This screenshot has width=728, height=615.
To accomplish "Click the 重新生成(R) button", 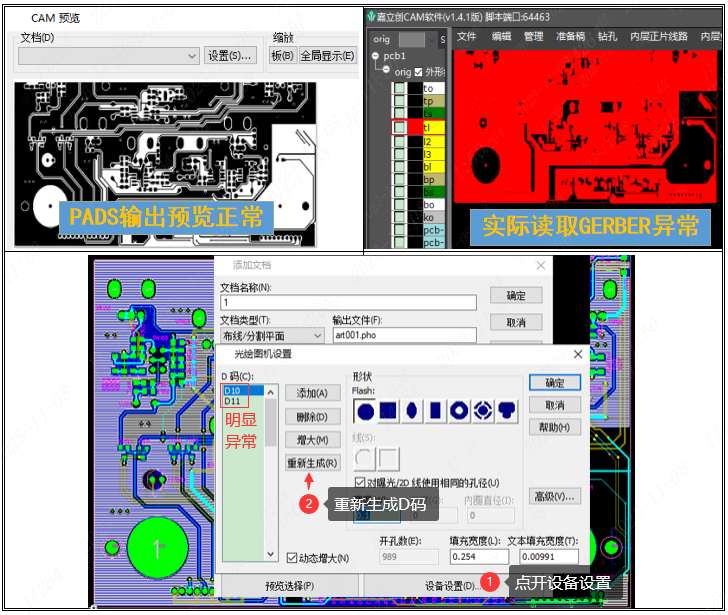I will [313, 463].
